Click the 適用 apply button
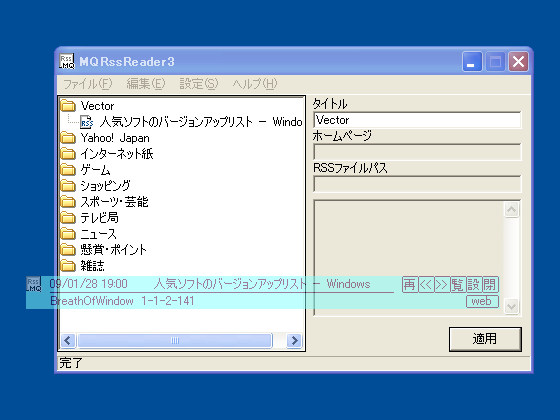560x420 pixels. [x=485, y=339]
